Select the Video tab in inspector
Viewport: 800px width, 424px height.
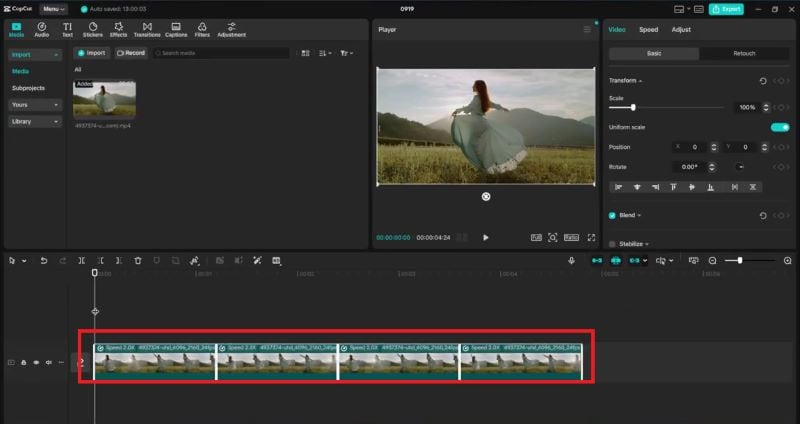pos(617,30)
